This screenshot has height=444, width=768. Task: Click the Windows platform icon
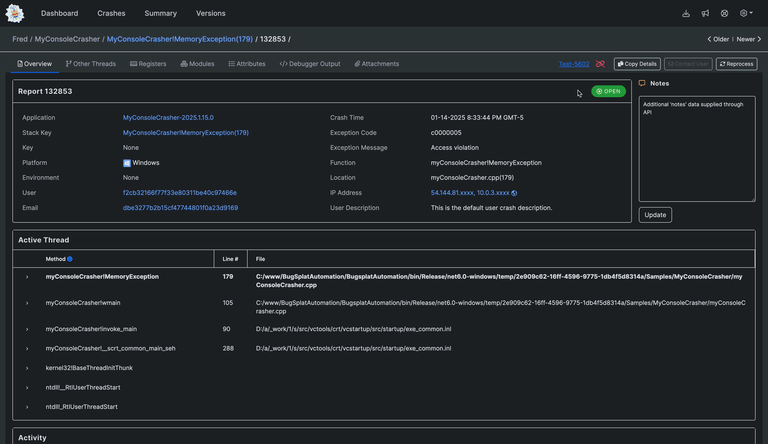[127, 163]
